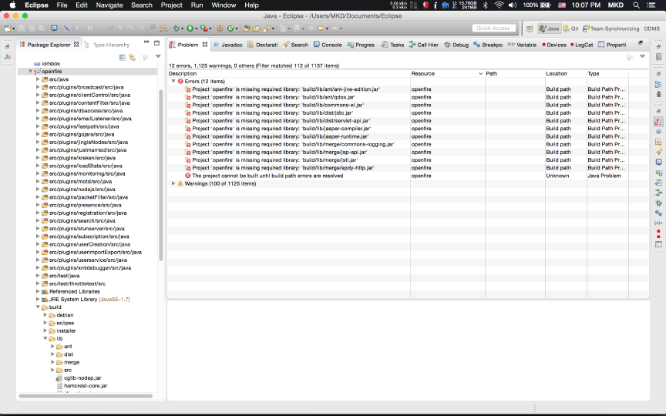Open the Project menu

tap(171, 5)
